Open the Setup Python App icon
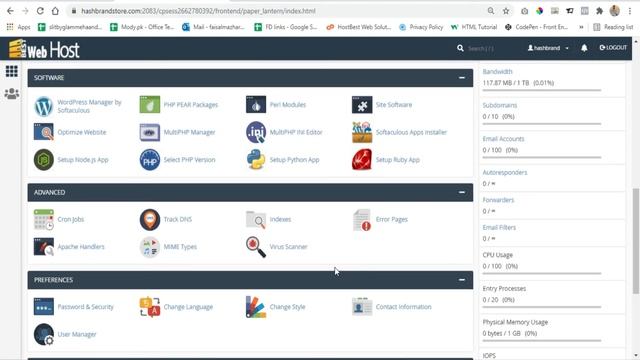 256,160
